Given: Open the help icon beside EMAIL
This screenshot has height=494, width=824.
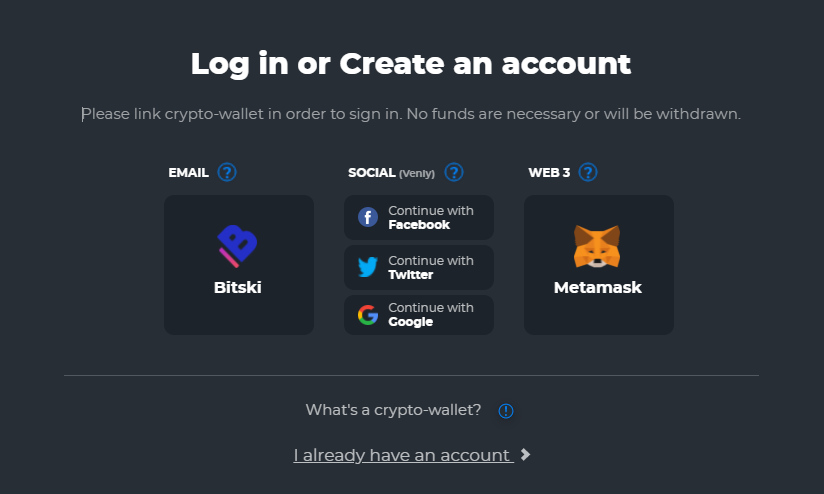Looking at the screenshot, I should coord(227,172).
